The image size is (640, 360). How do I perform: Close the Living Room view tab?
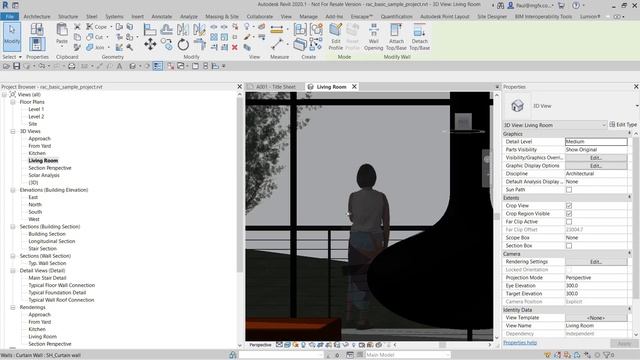click(x=354, y=87)
